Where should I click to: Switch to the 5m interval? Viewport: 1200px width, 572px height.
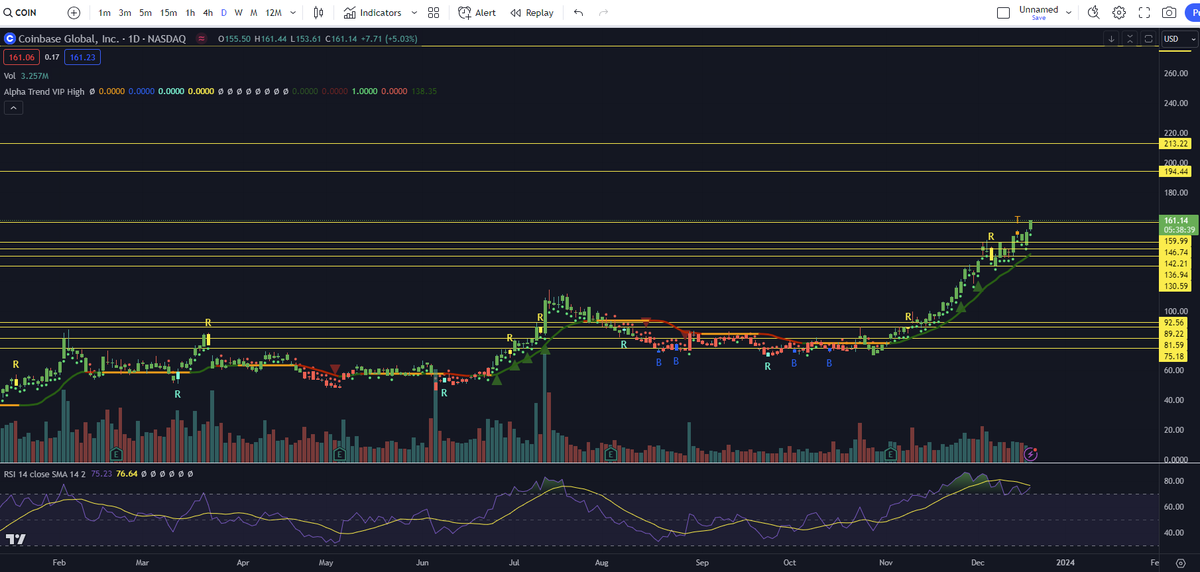click(146, 13)
